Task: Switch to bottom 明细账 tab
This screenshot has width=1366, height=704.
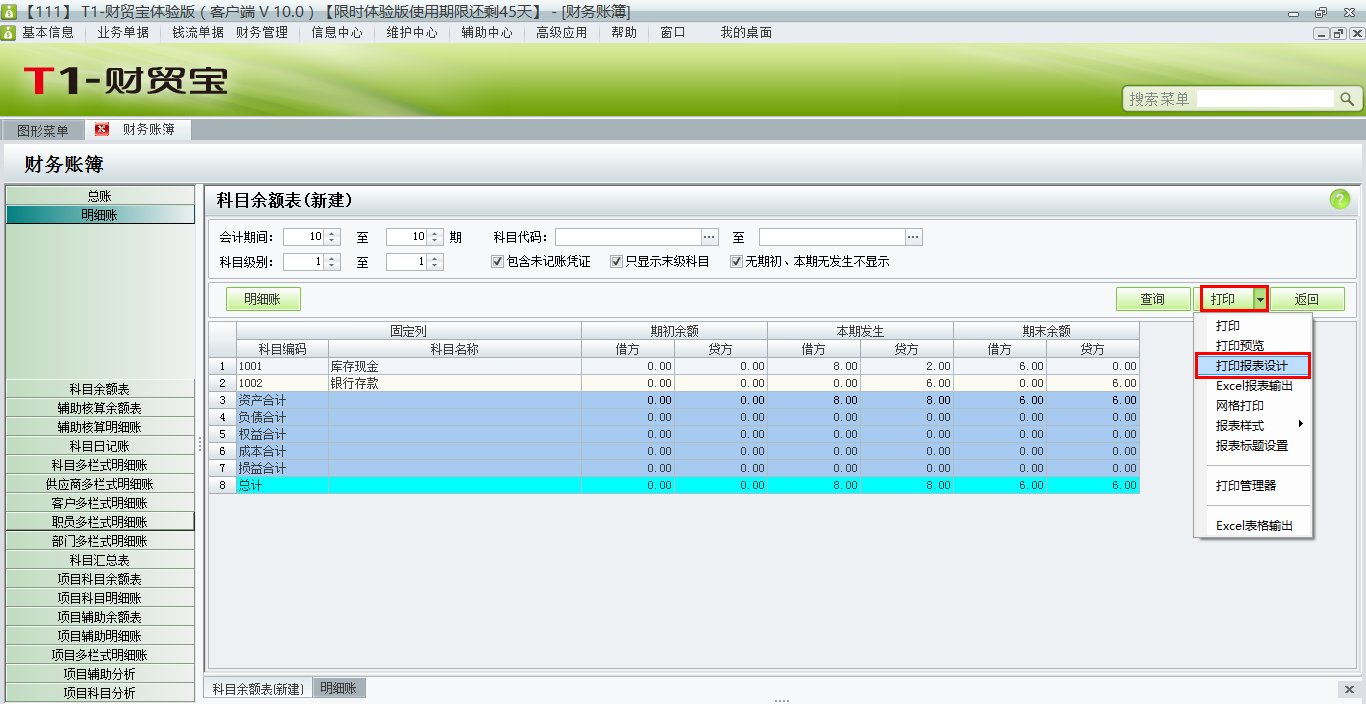Action: click(x=339, y=688)
